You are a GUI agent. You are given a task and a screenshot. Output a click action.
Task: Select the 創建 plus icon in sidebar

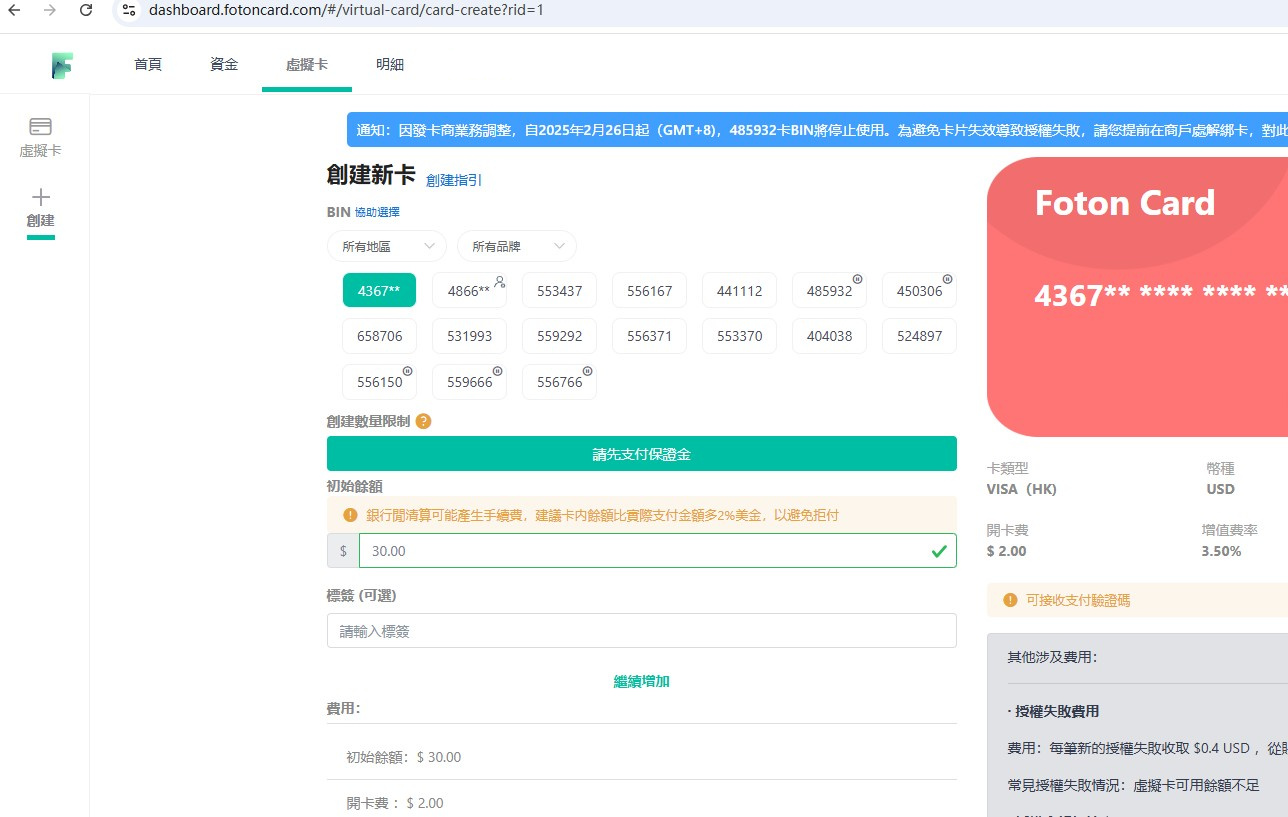coord(41,197)
